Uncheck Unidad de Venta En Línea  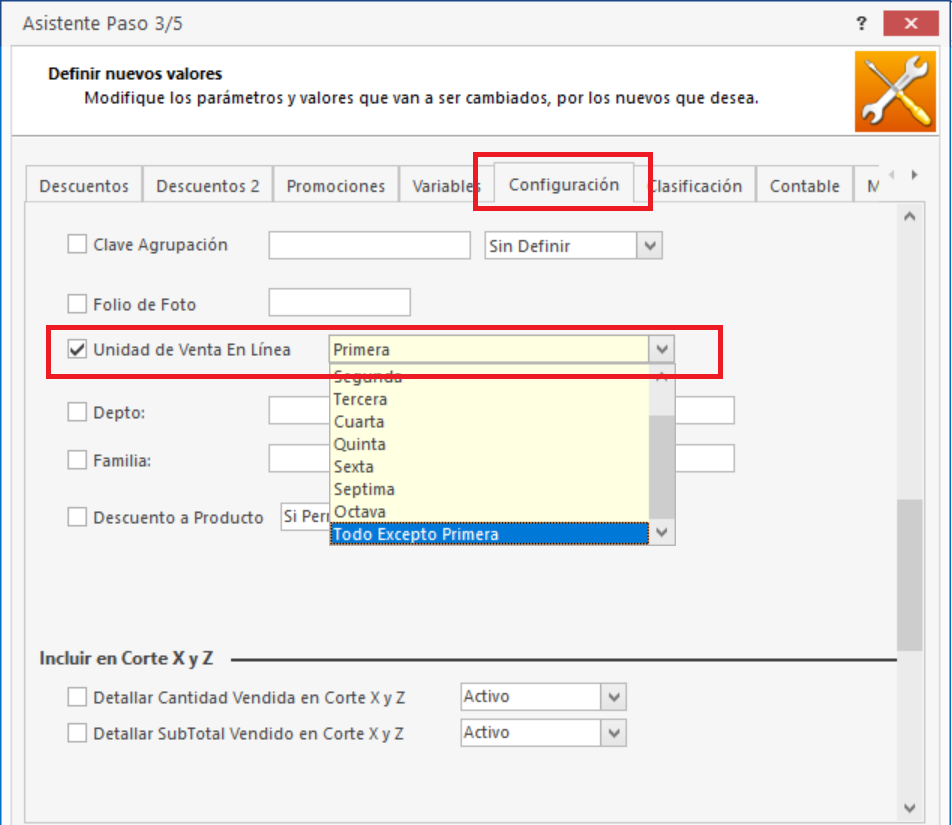point(77,350)
